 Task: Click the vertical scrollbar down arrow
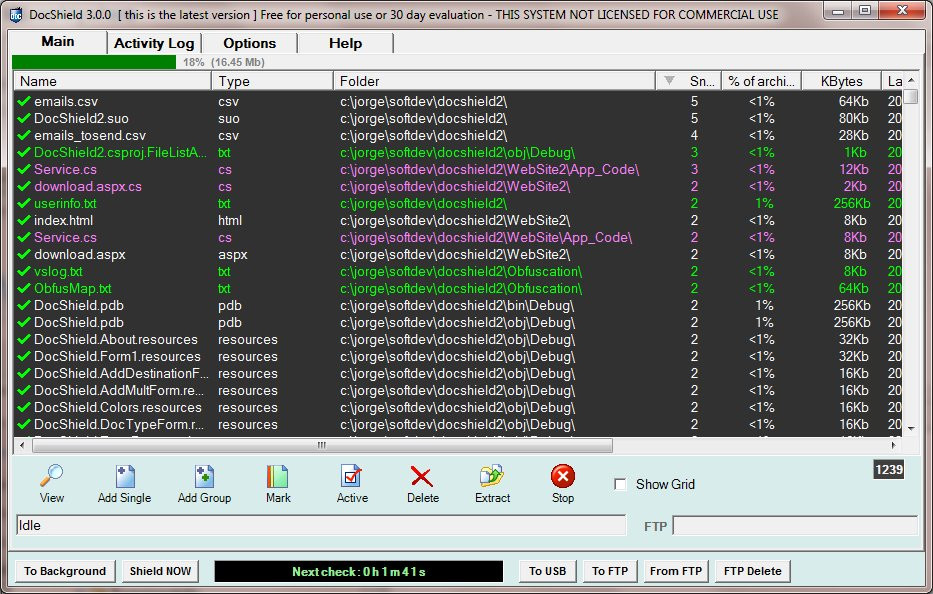pyautogui.click(x=911, y=429)
